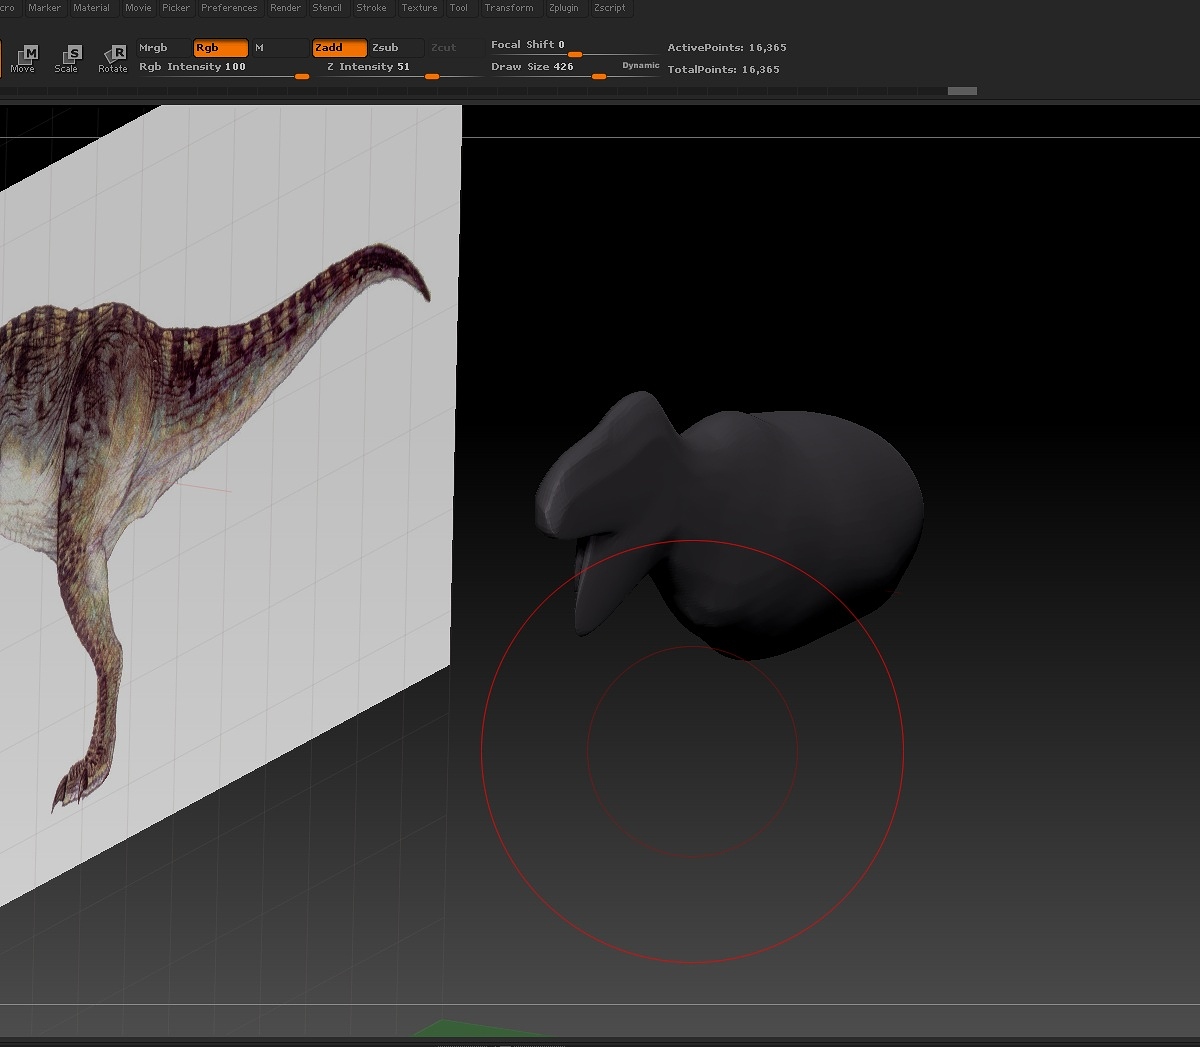Open the Stencil menu
The height and width of the screenshot is (1047, 1200).
pyautogui.click(x=327, y=8)
